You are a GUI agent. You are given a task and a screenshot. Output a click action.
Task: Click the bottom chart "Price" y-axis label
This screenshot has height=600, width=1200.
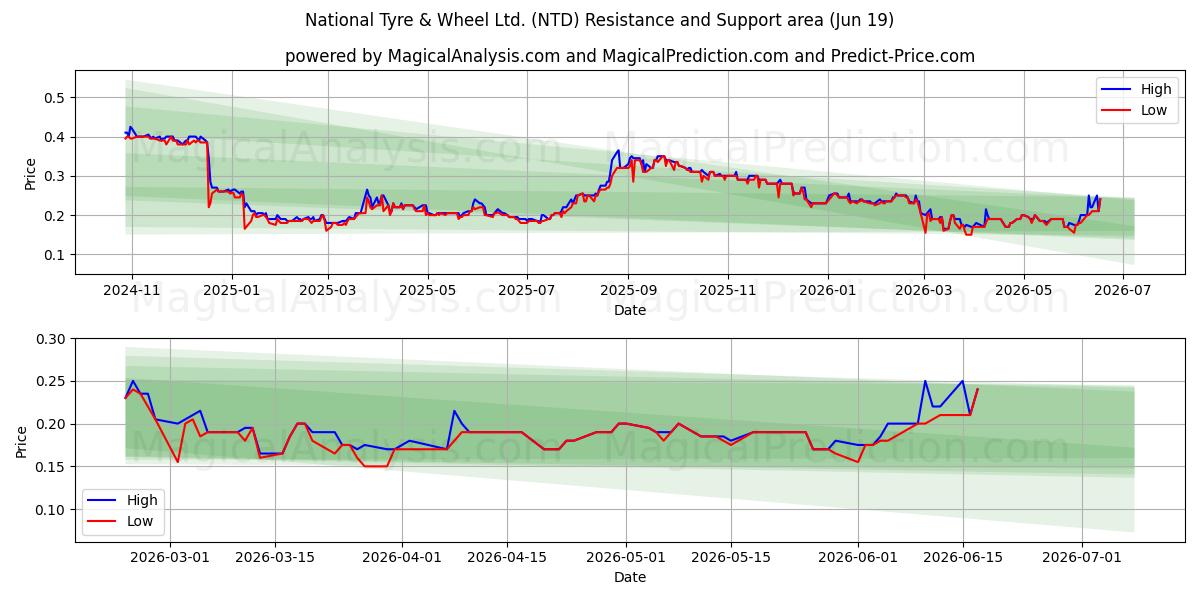coord(22,441)
